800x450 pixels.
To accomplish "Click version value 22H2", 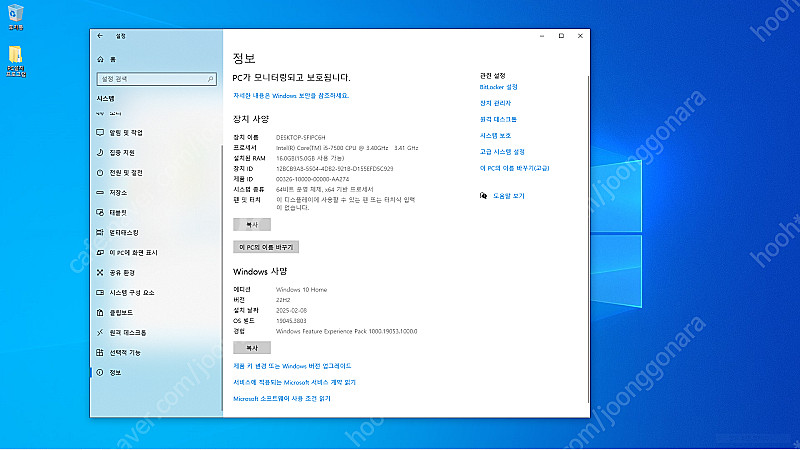I will pyautogui.click(x=283, y=300).
